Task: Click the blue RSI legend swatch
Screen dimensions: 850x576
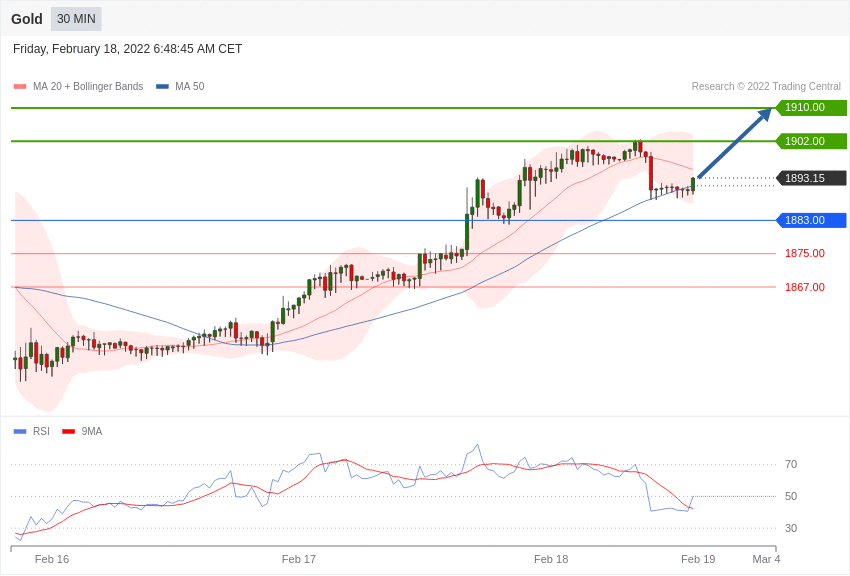Action: (20, 432)
